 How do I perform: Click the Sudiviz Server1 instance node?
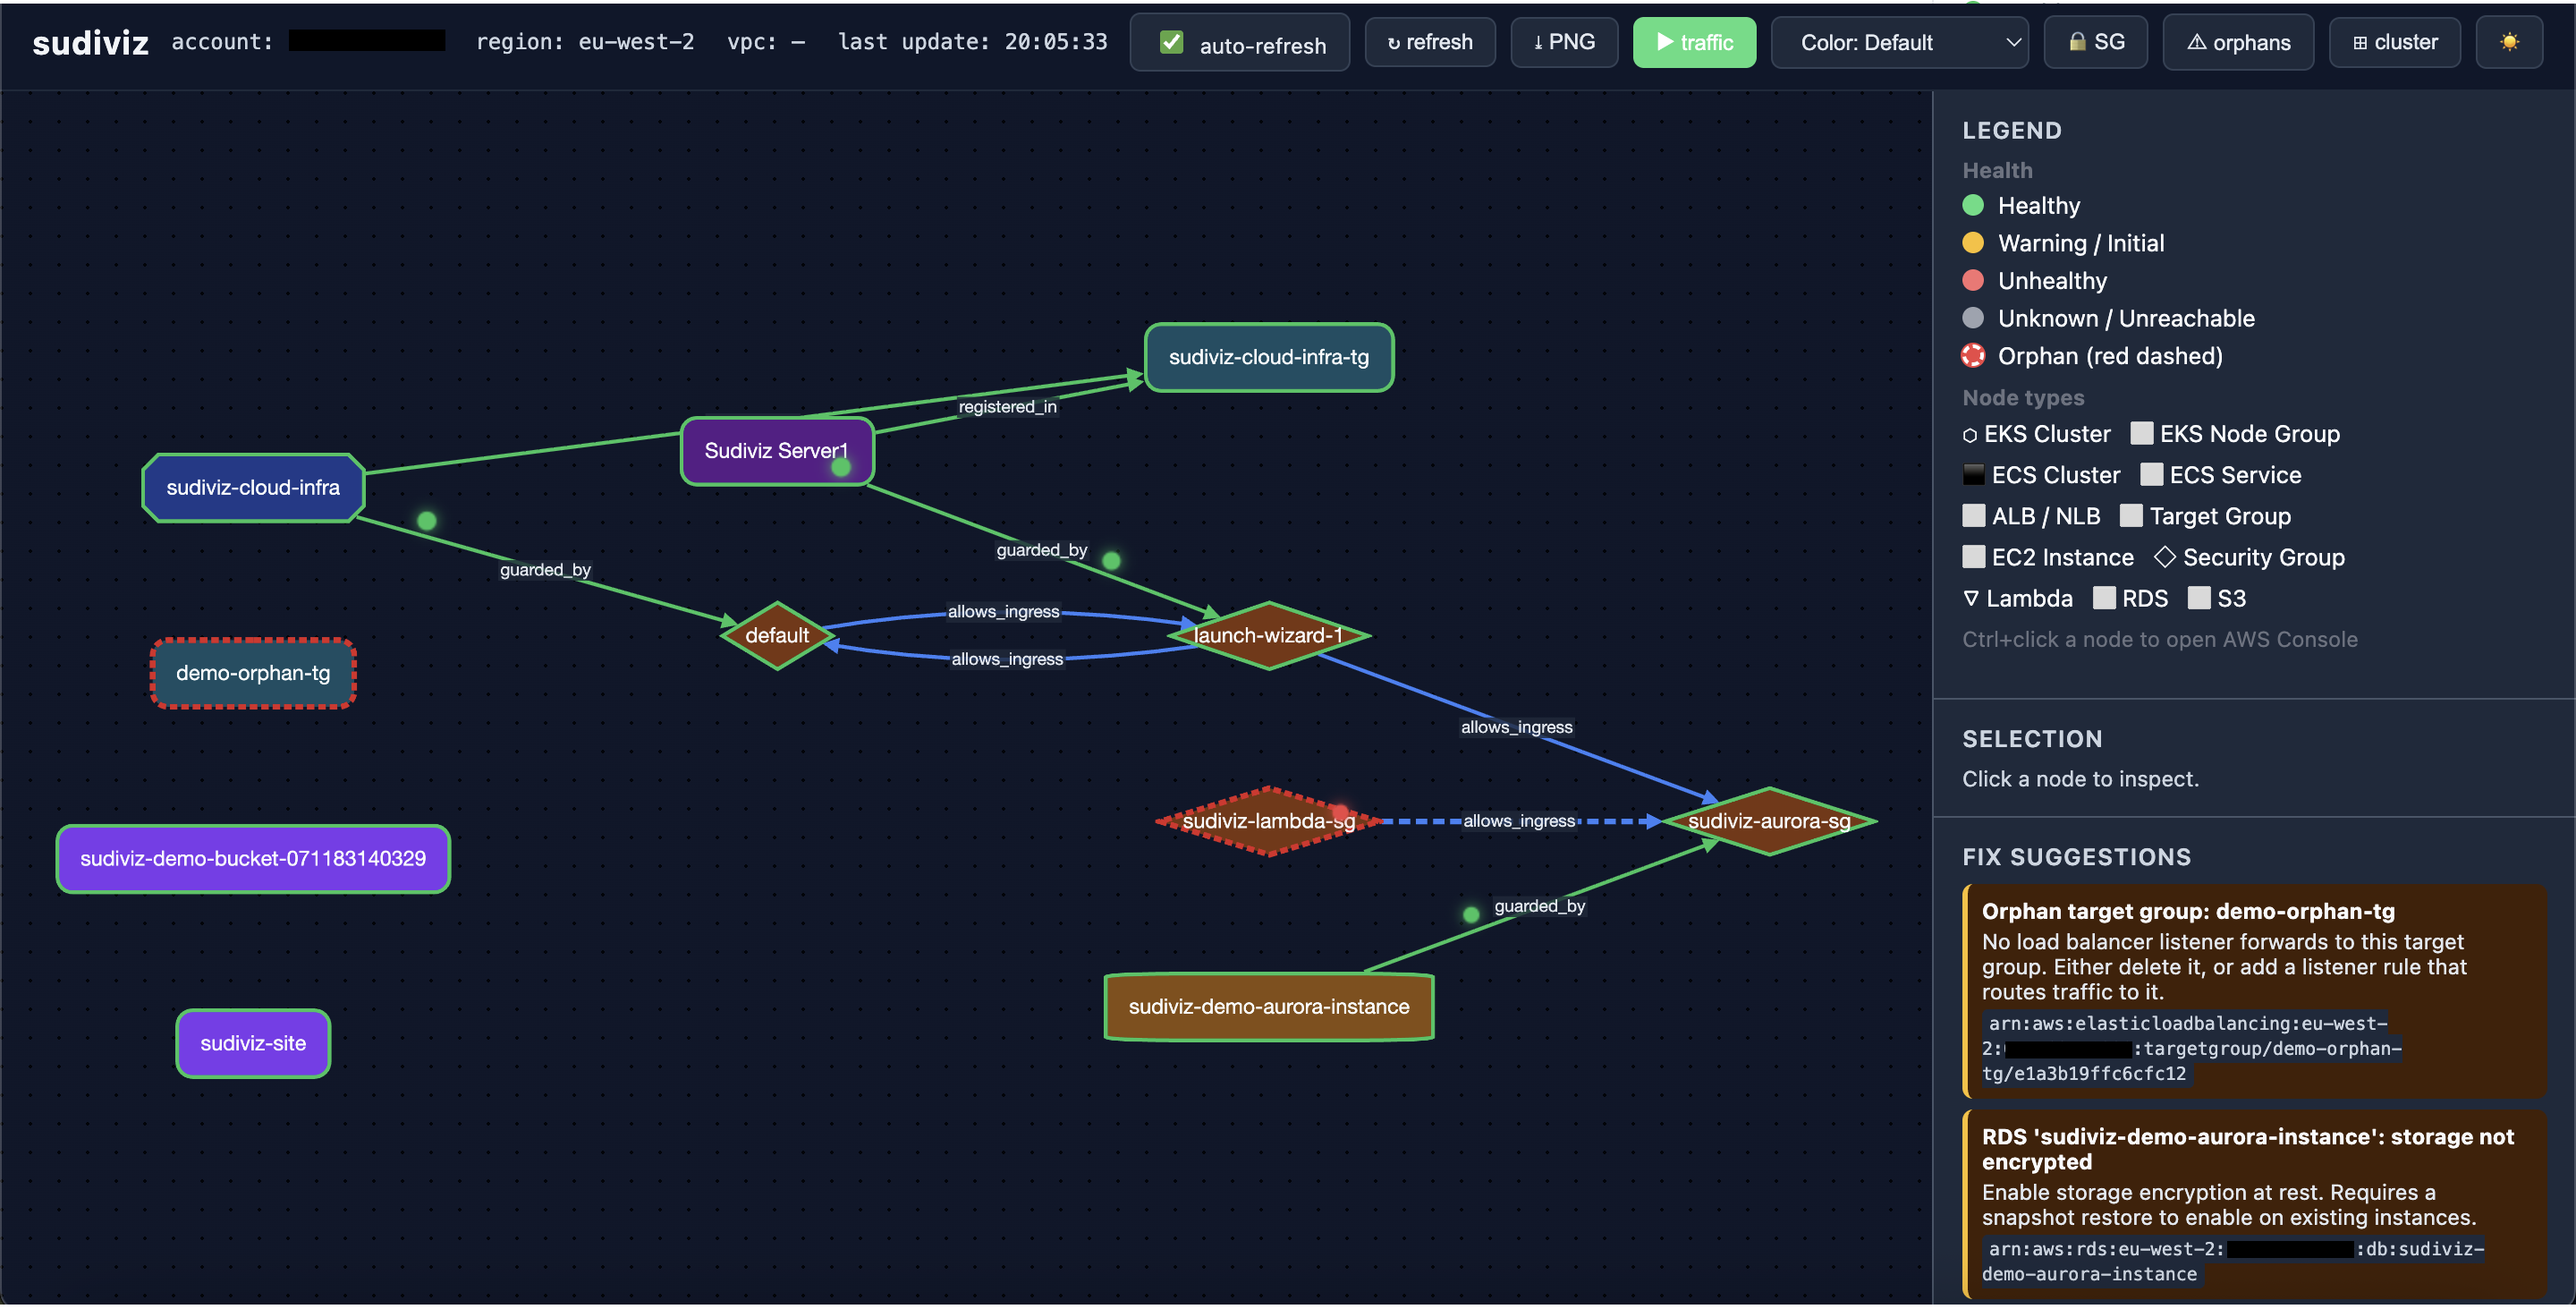(777, 450)
